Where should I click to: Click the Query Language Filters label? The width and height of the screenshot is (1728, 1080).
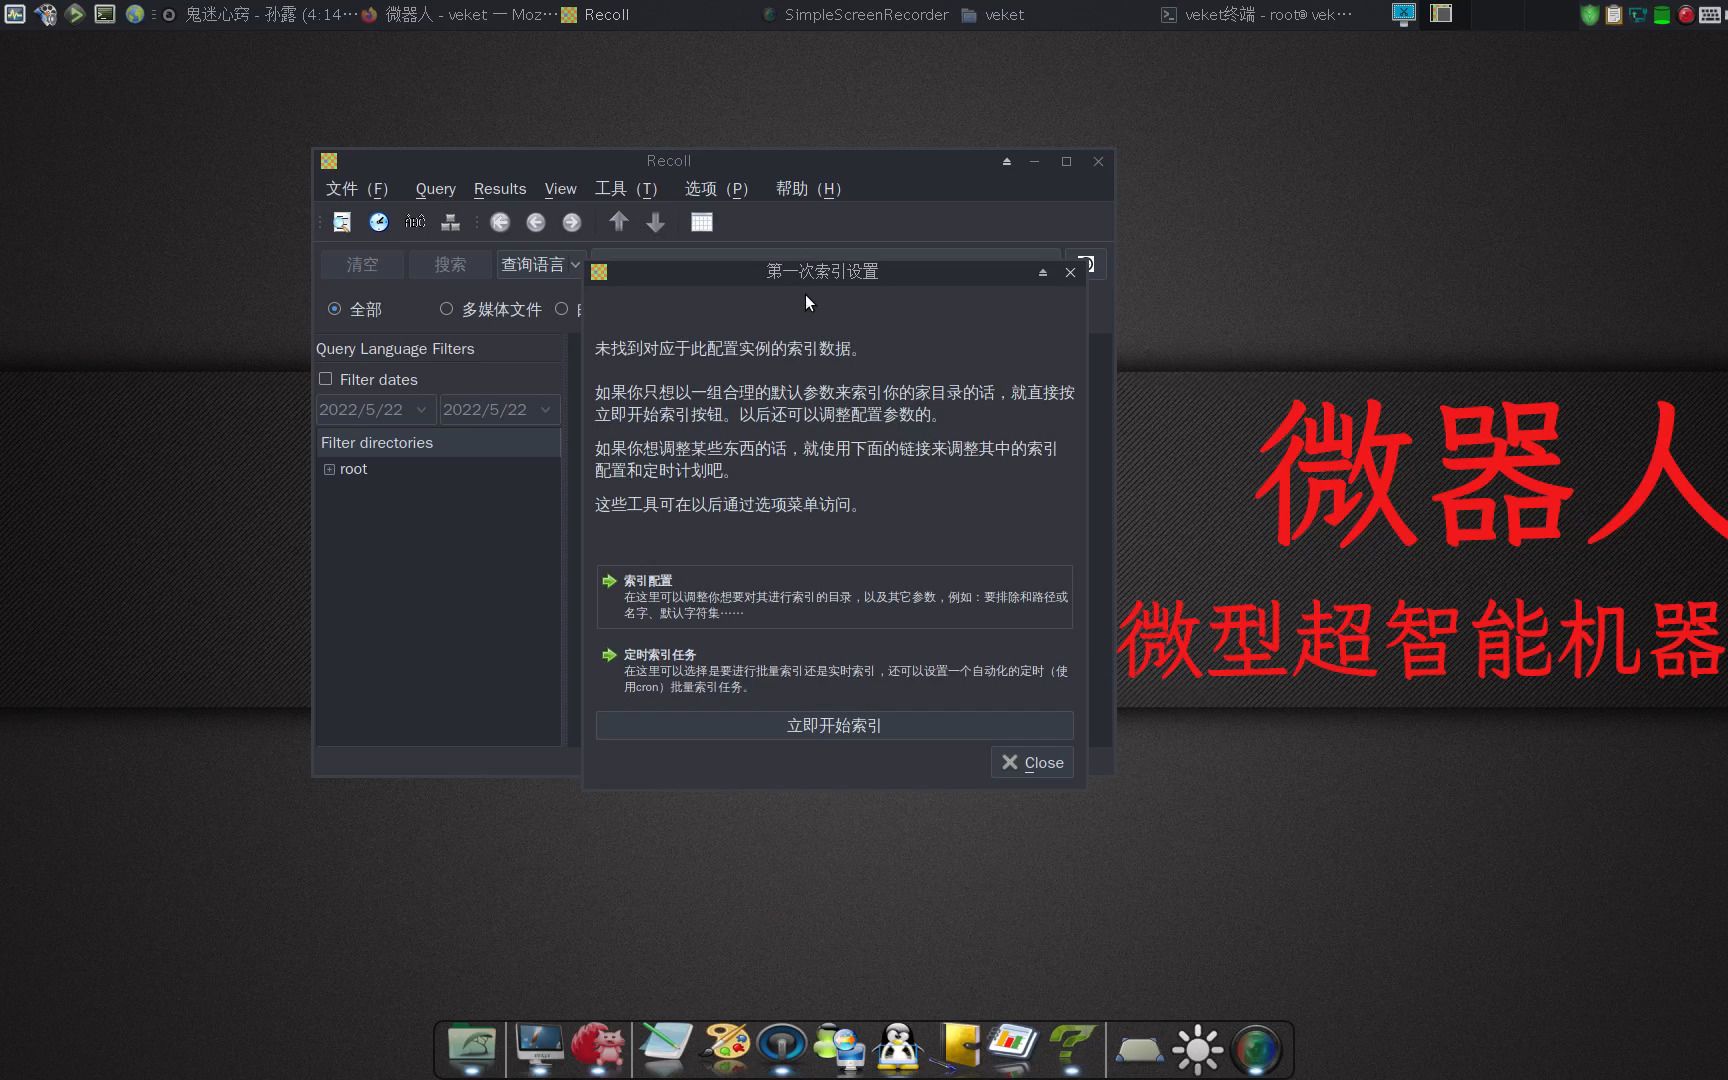[395, 349]
